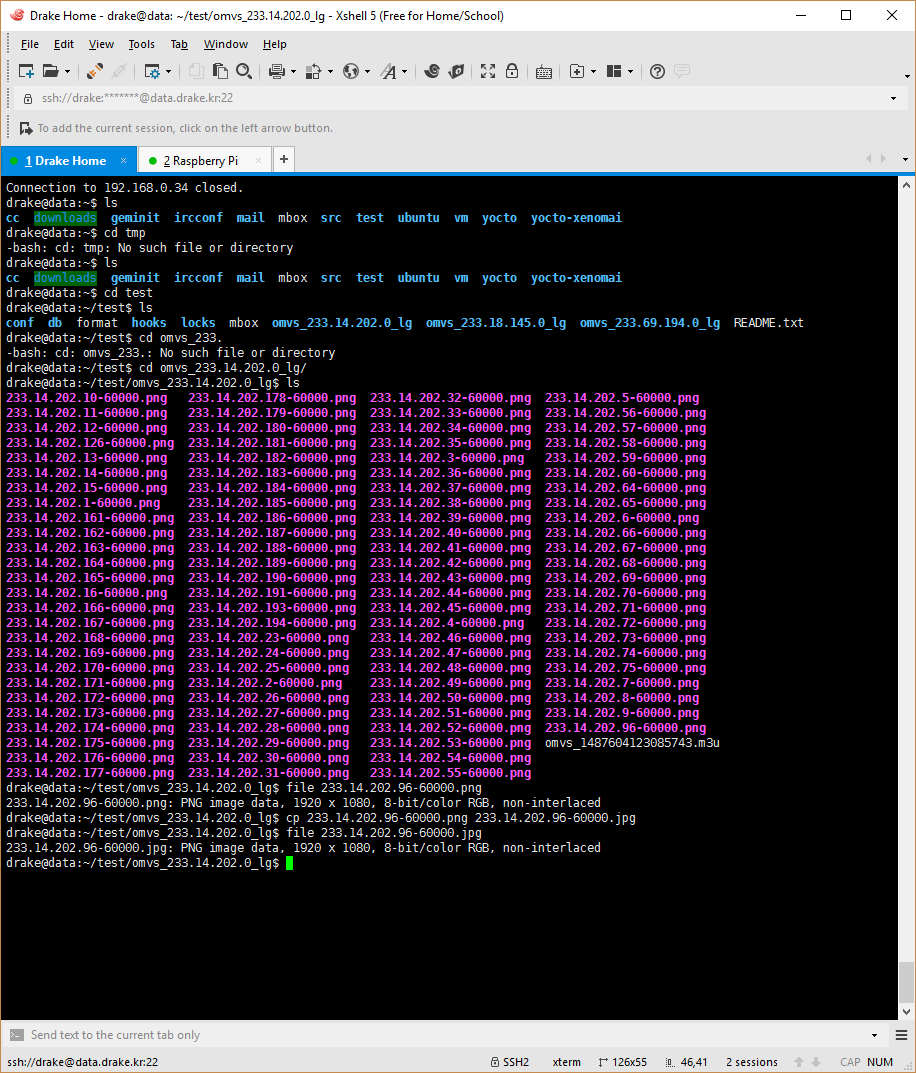Open the compose bar options menu
The height and width of the screenshot is (1073, 916).
875,1035
